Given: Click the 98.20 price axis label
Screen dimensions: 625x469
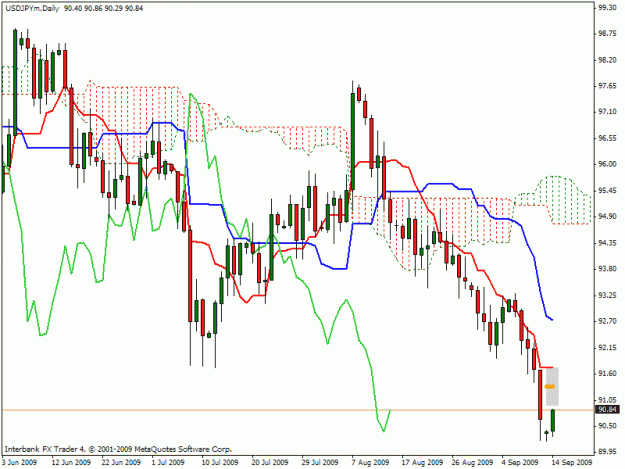Looking at the screenshot, I should 607,60.
